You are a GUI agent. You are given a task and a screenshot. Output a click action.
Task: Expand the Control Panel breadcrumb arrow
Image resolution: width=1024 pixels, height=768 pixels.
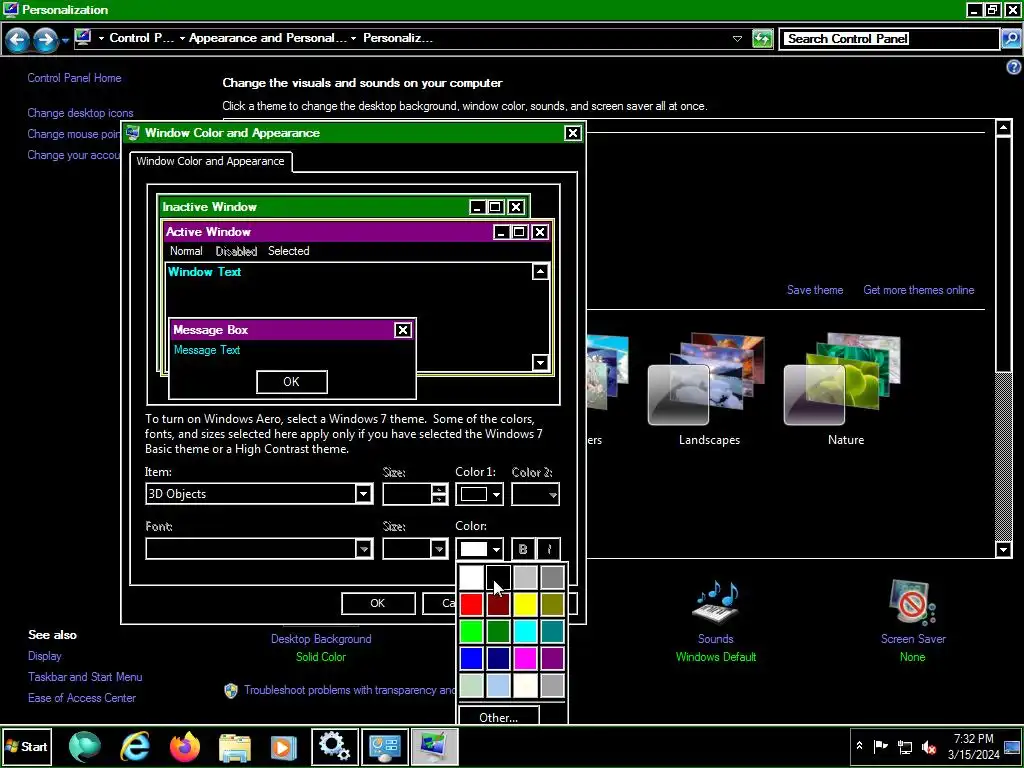[x=182, y=39]
